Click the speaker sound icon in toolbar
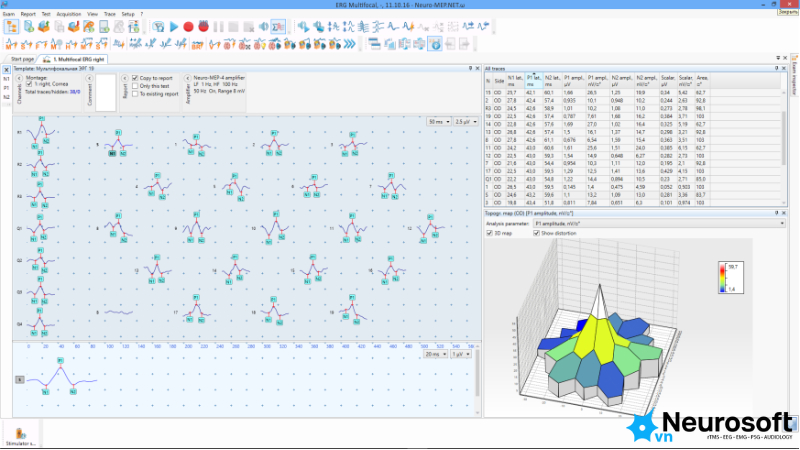800x450 pixels. 263,27
